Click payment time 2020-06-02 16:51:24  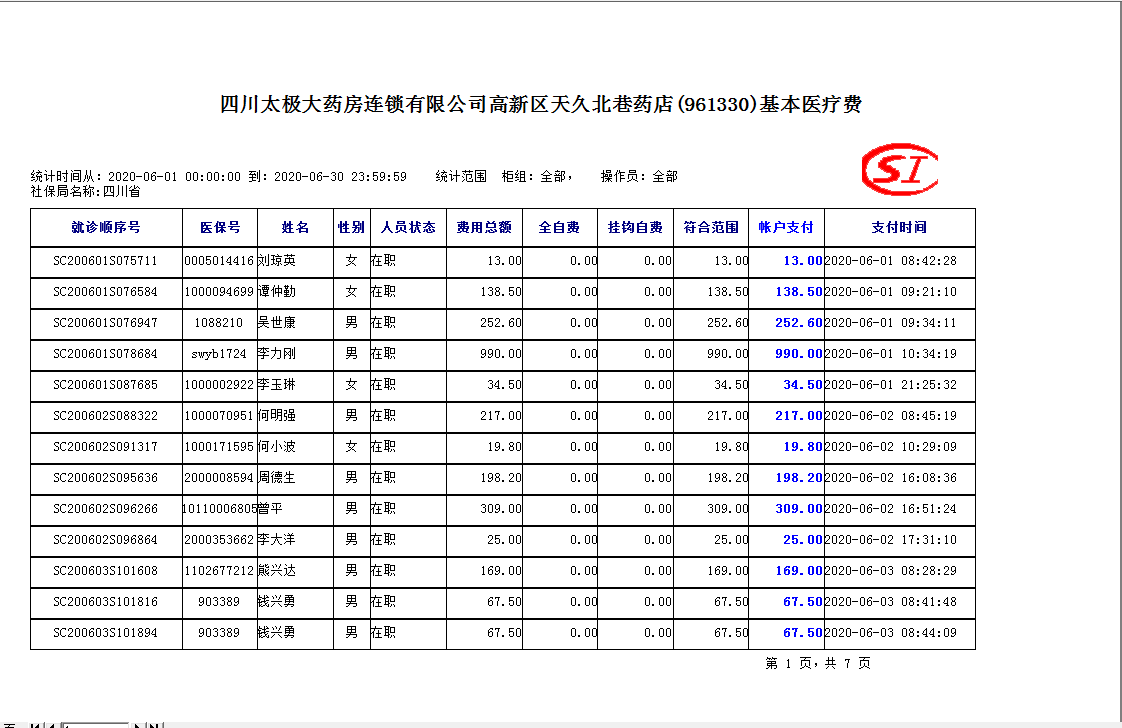891,509
